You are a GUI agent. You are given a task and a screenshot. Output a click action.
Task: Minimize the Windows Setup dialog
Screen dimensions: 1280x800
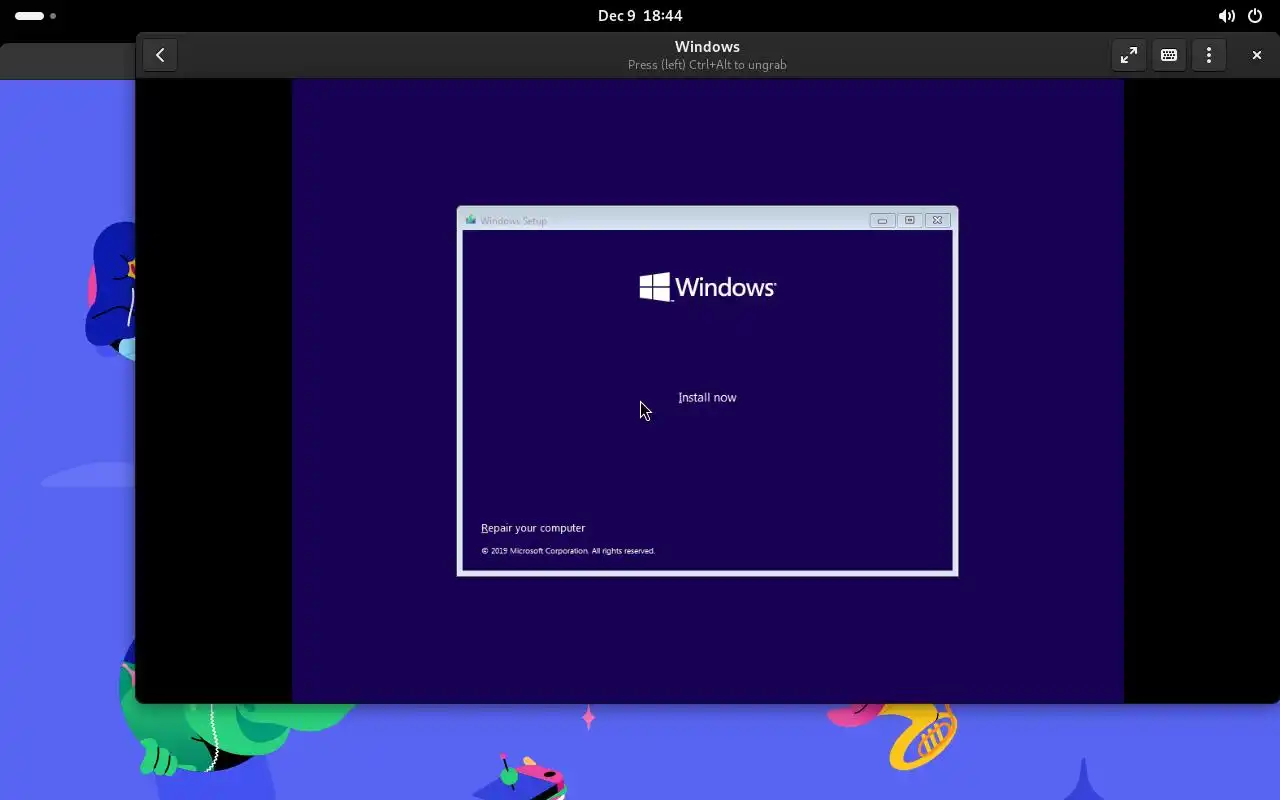882,220
